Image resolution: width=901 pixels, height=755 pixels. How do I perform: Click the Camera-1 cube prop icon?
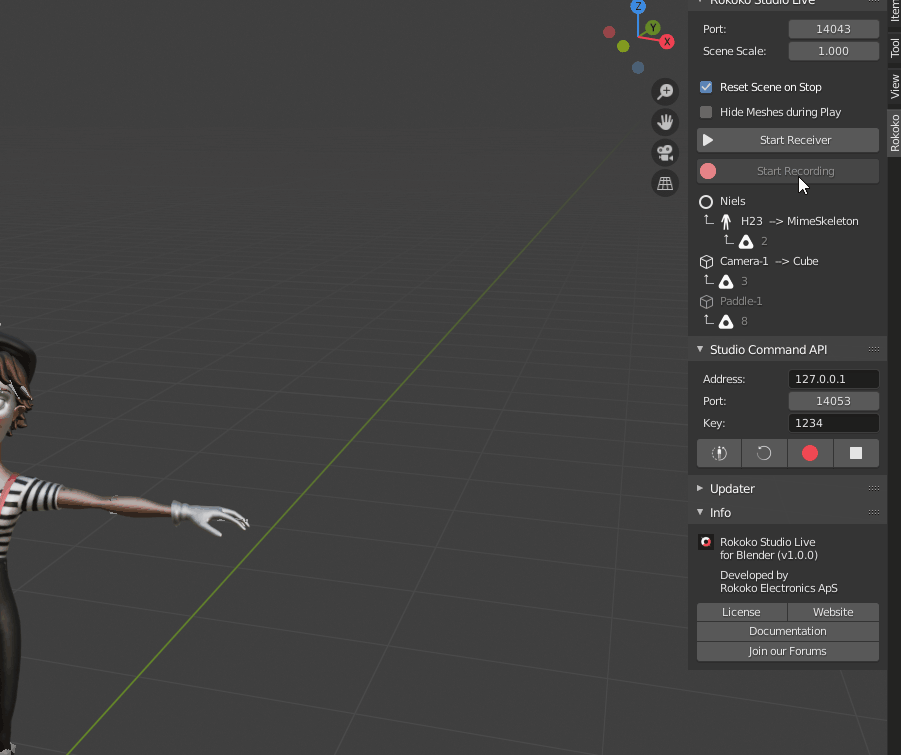pyautogui.click(x=706, y=261)
